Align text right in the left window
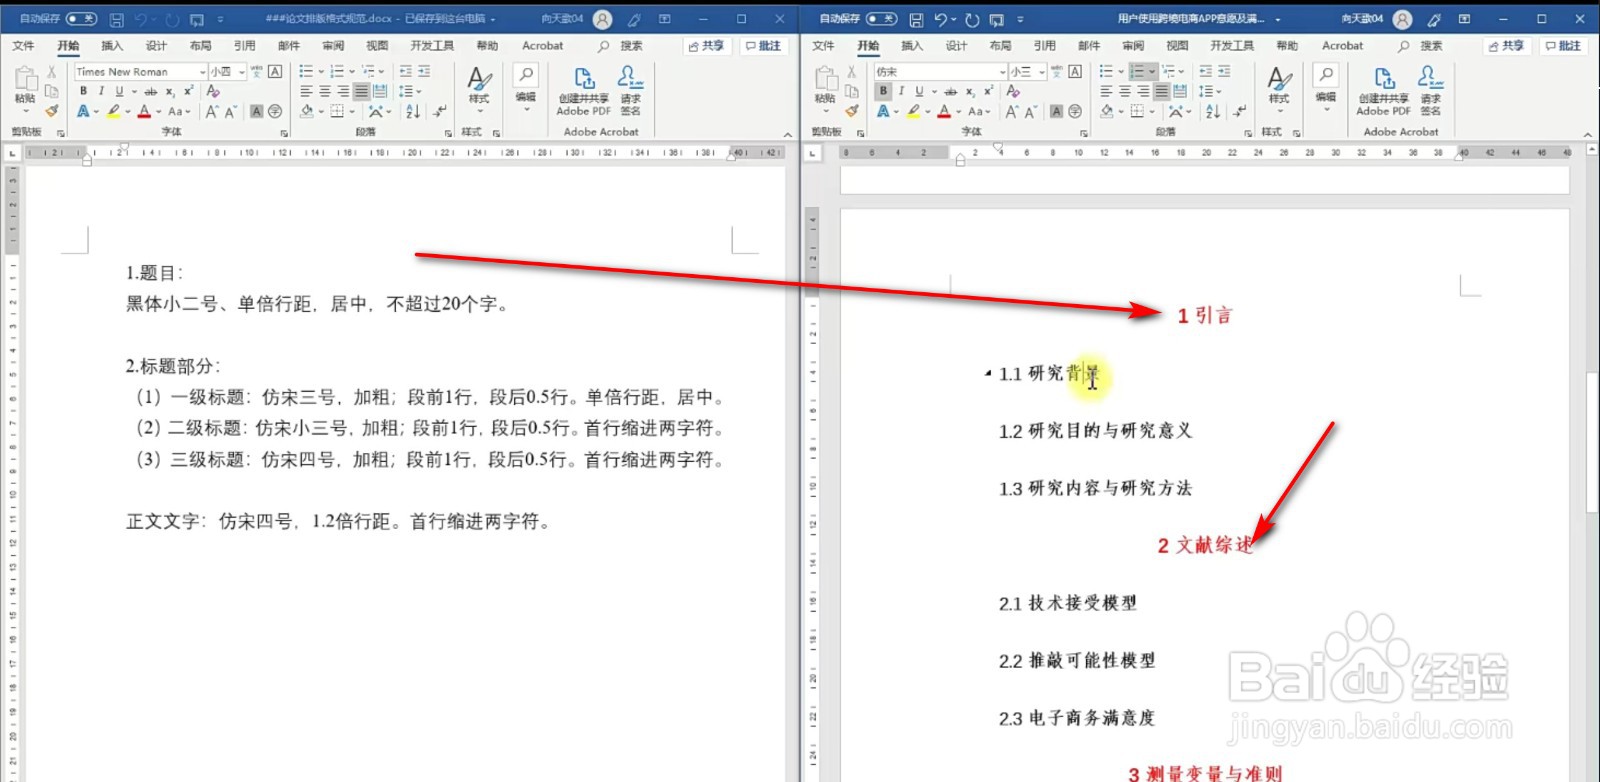Image resolution: width=1600 pixels, height=782 pixels. point(343,91)
